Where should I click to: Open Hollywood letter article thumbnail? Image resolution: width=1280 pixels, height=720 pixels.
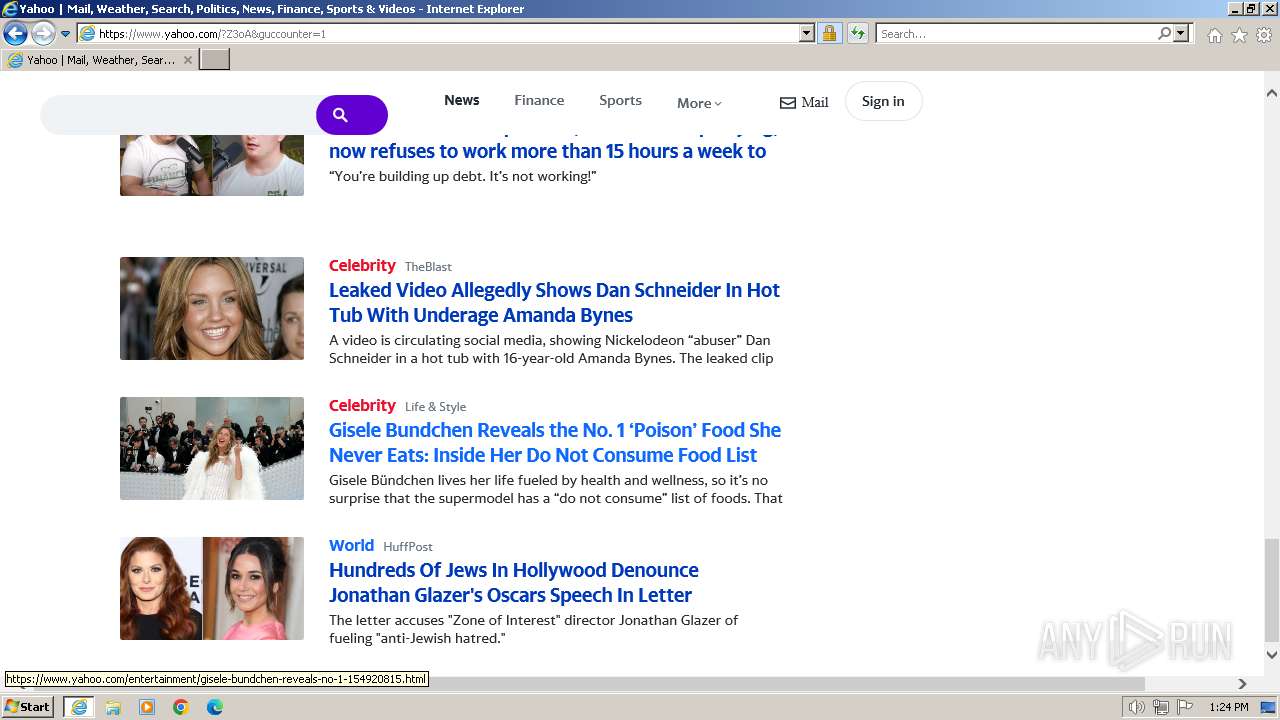point(212,588)
